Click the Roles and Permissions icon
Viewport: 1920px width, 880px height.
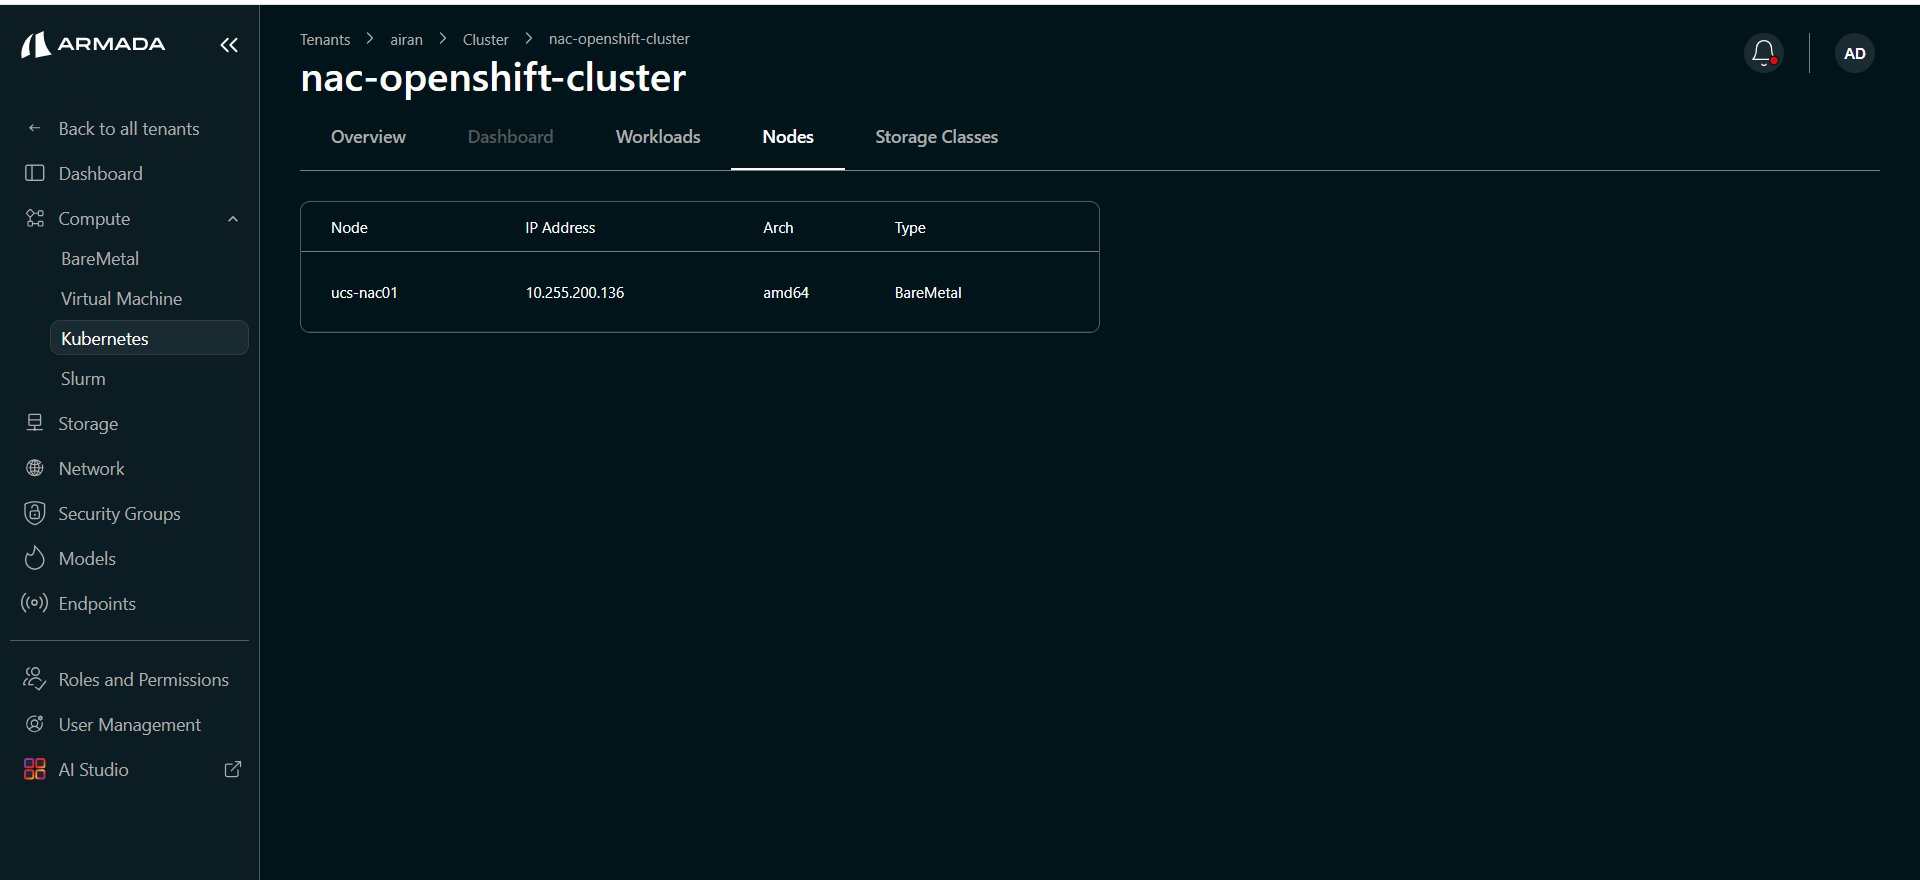[35, 679]
